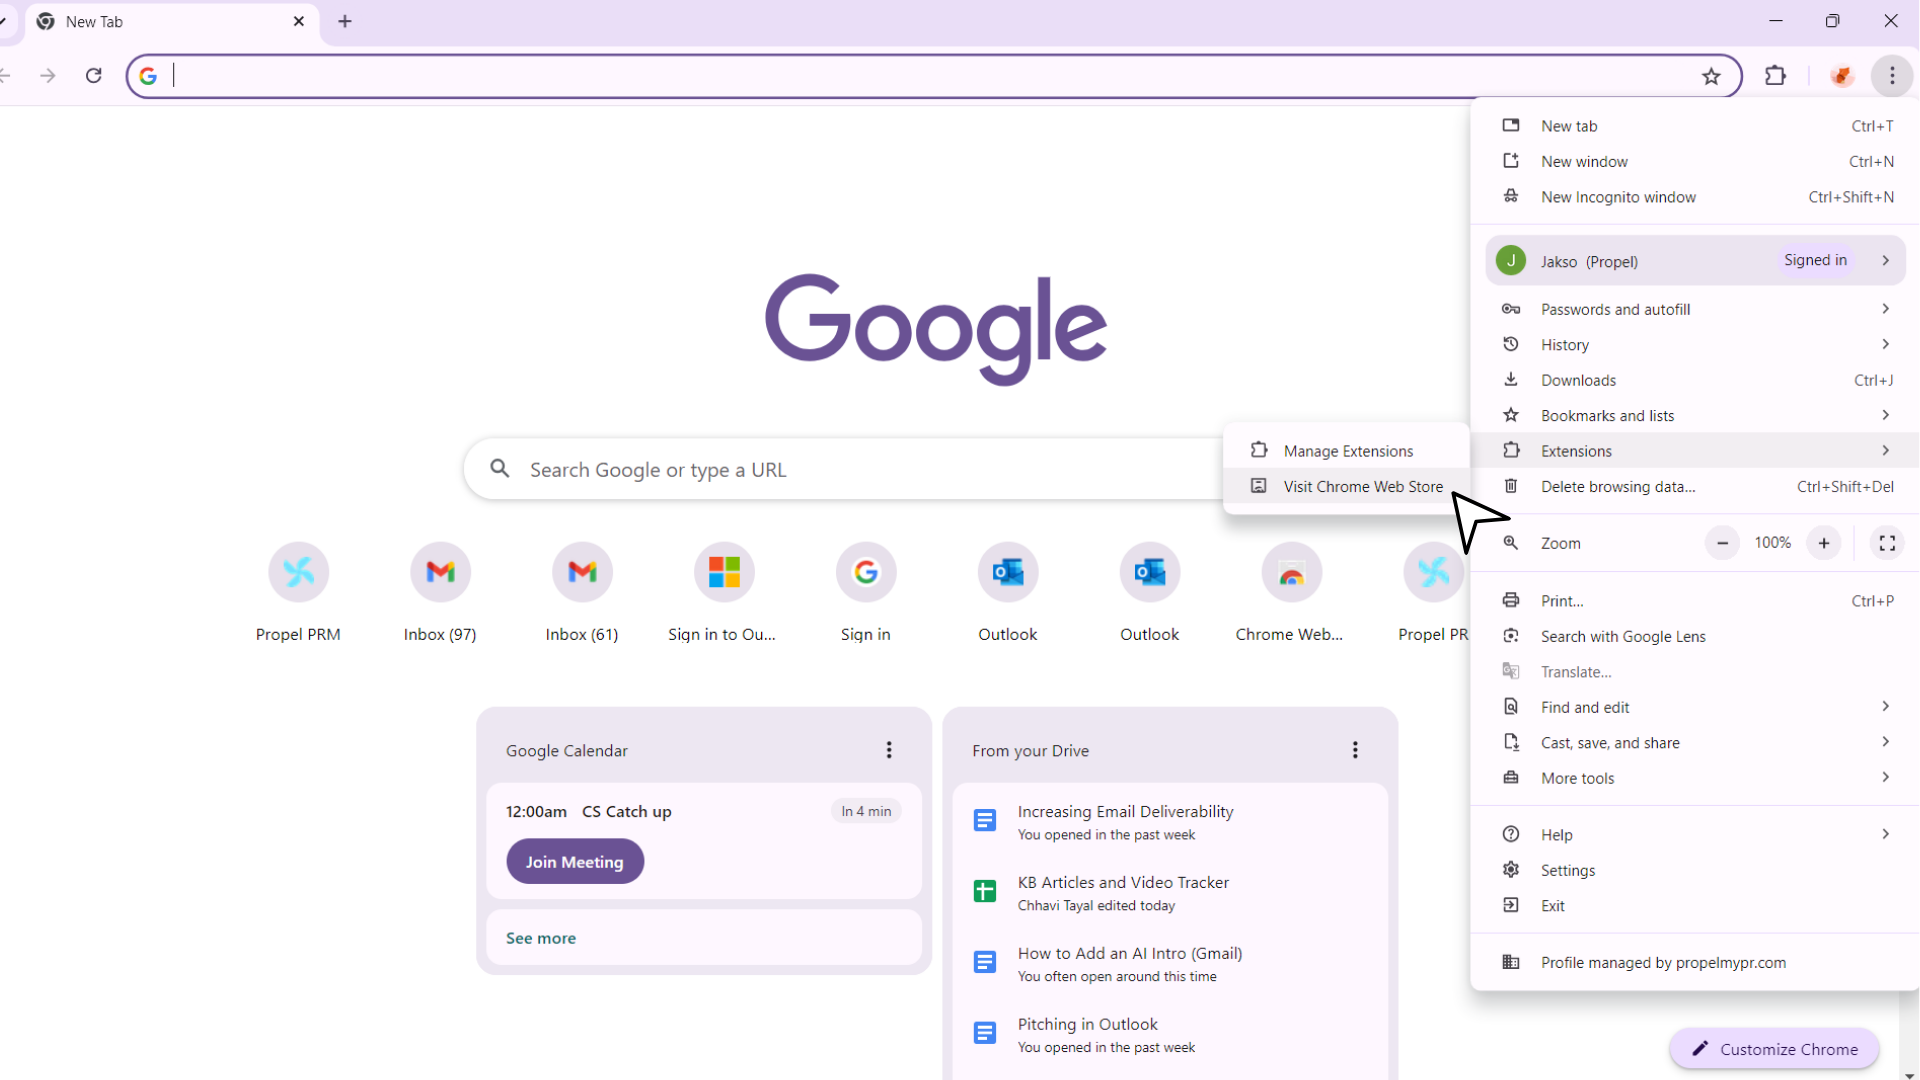Choose New window from the menu
1920x1080 pixels.
tap(1695, 162)
